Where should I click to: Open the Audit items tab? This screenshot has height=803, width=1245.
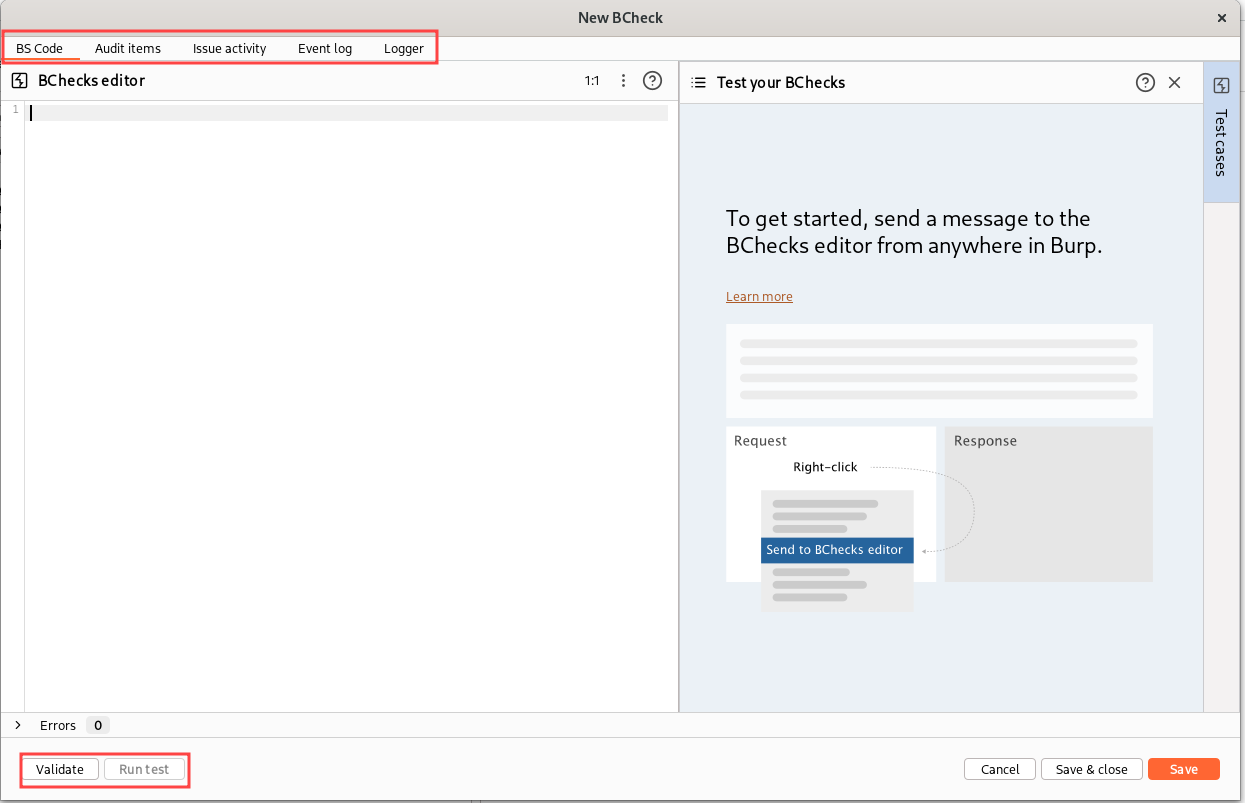pyautogui.click(x=128, y=48)
